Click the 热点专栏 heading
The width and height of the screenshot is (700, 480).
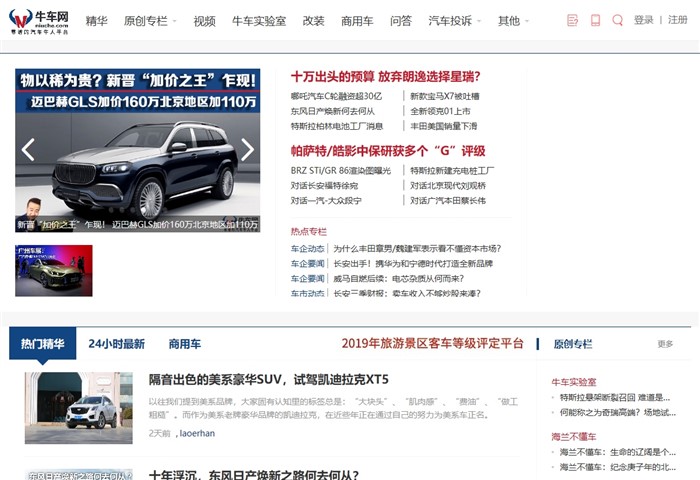click(308, 231)
